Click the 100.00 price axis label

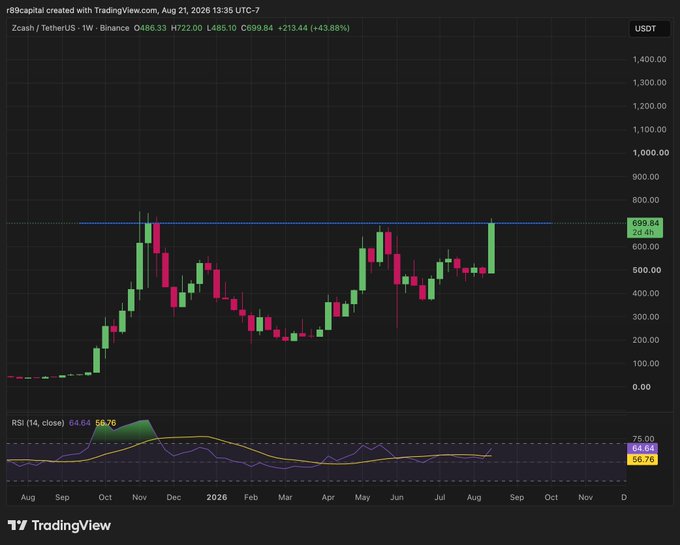click(x=646, y=364)
